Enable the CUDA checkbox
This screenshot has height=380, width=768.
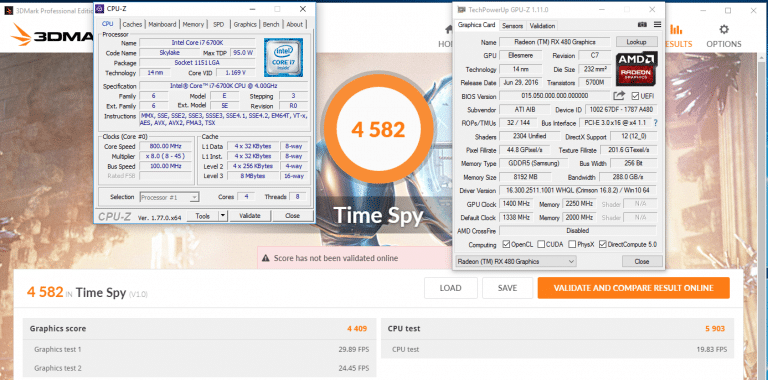point(541,244)
